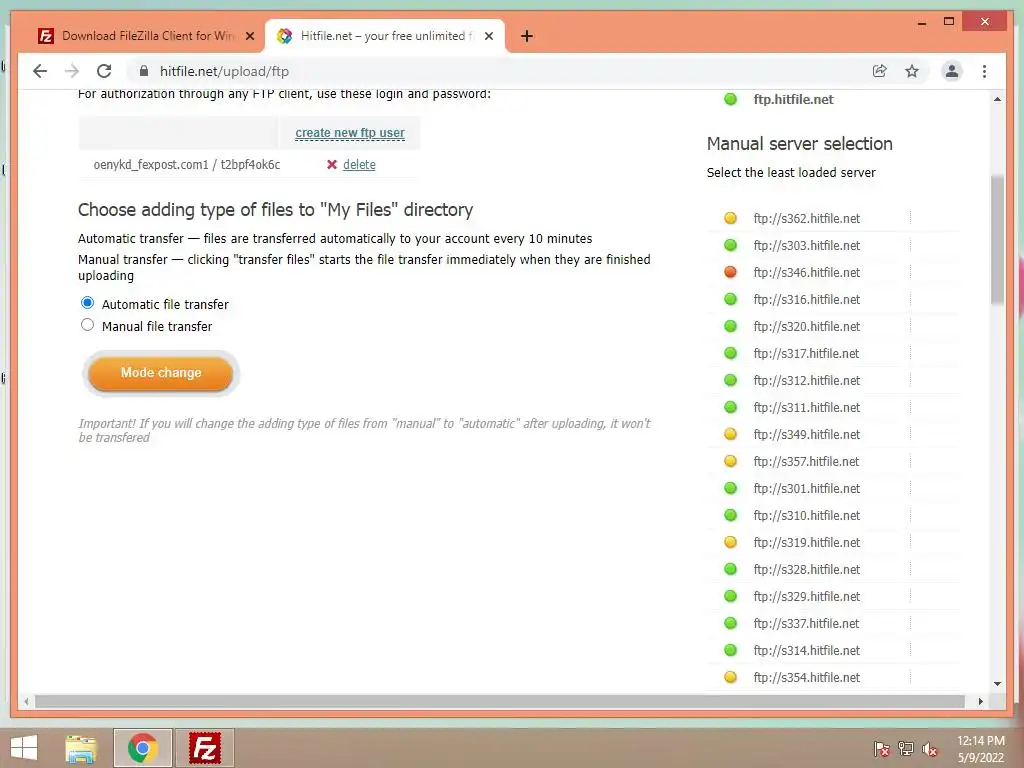Viewport: 1024px width, 768px height.
Task: Select ftp://s346.hitfile.net server
Action: click(807, 272)
